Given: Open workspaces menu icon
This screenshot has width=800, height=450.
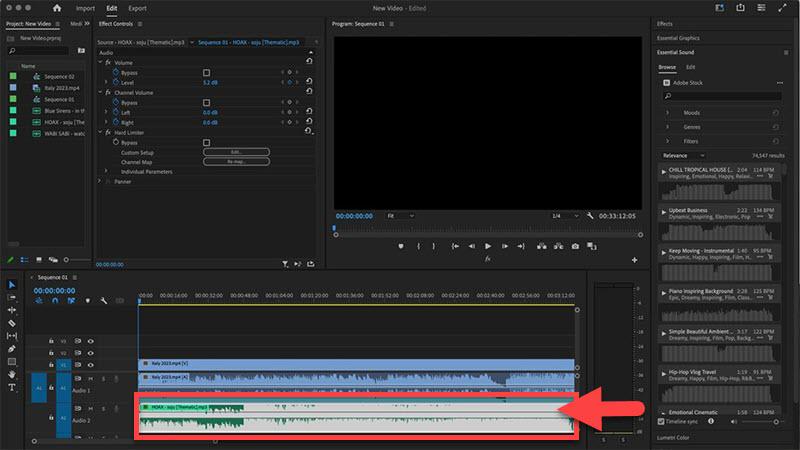Looking at the screenshot, I should 761,8.
